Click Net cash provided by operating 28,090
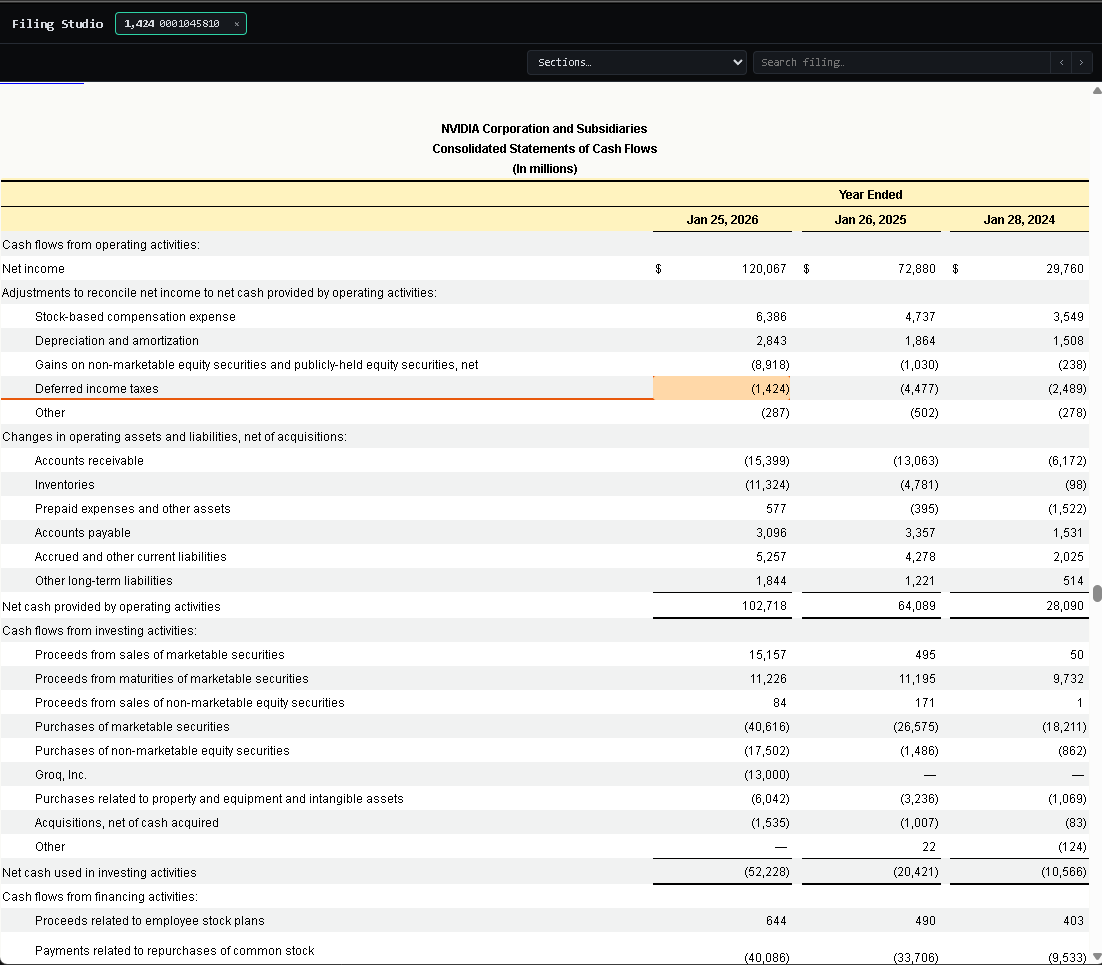This screenshot has width=1102, height=965. pos(1065,606)
